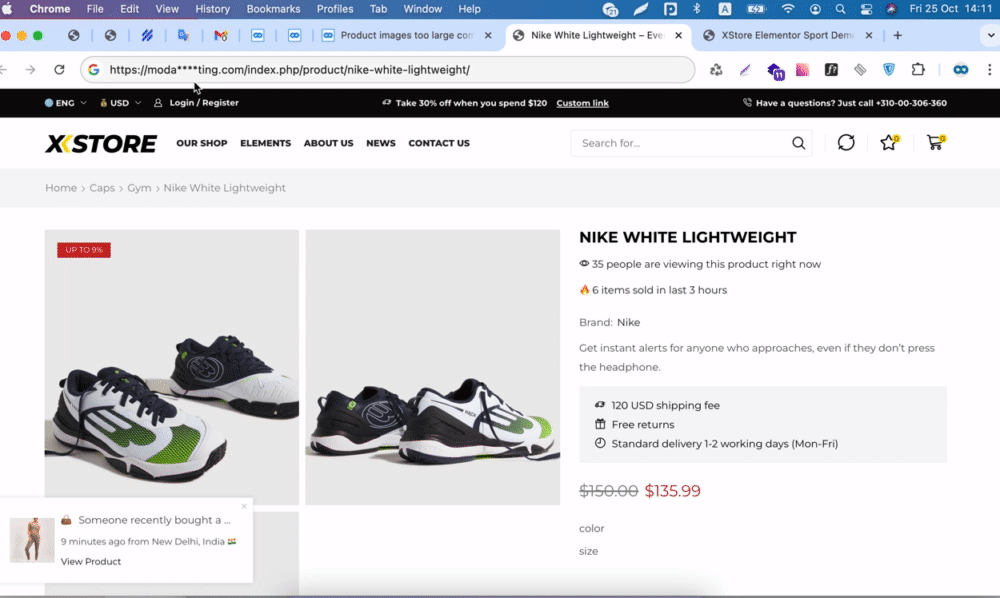Close the Nike White Lightweight tab
Screen dimensions: 1000x598
coord(679,36)
